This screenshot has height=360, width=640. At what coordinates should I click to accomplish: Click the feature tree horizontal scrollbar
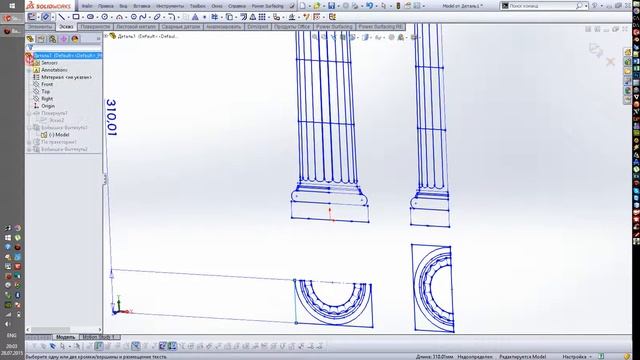click(63, 329)
